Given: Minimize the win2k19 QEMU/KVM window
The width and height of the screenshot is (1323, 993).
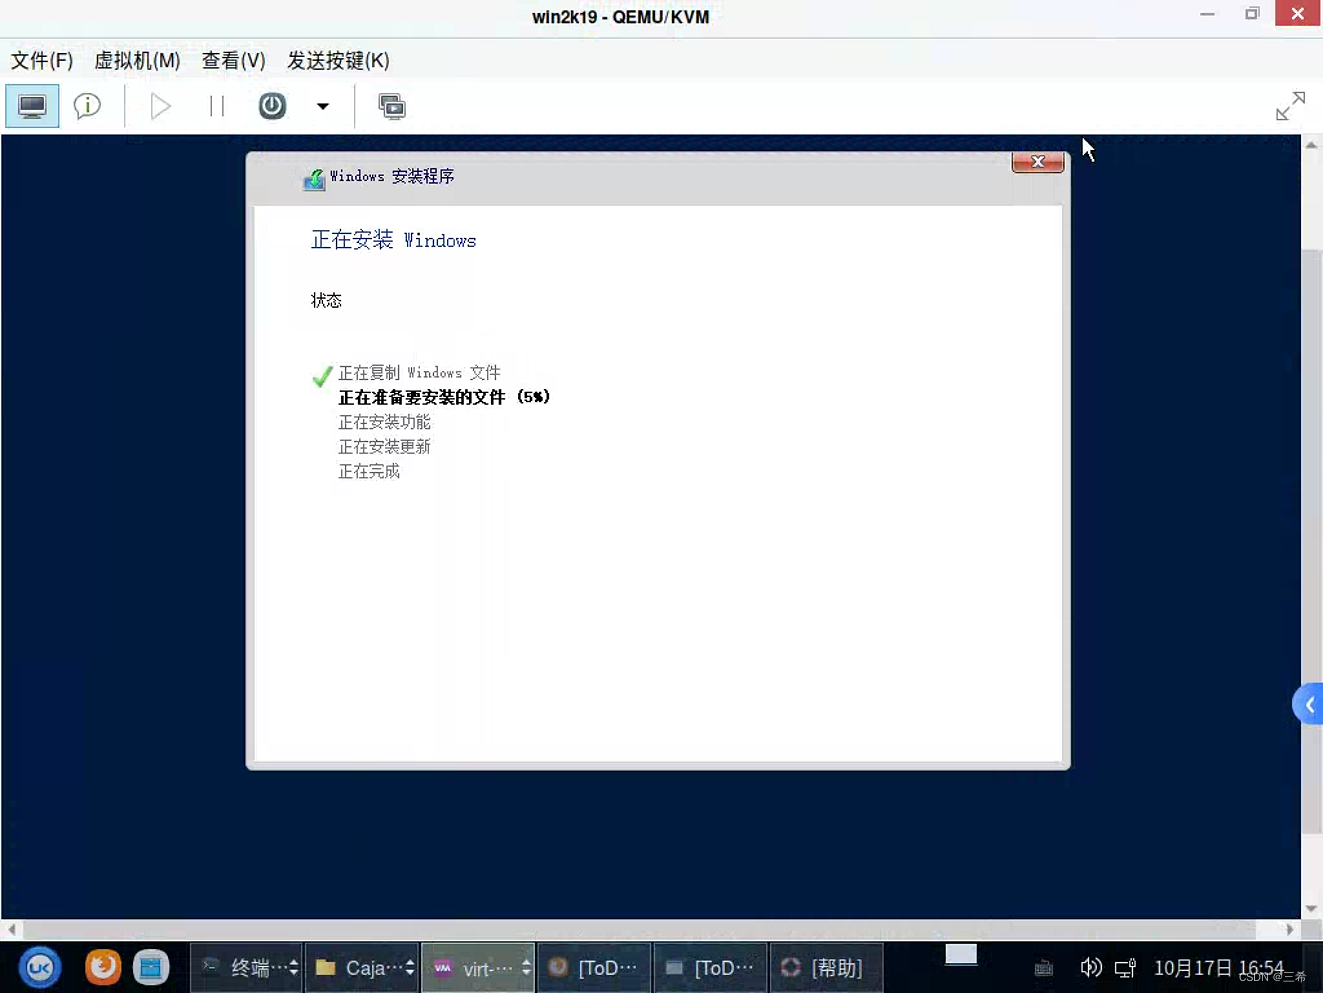Looking at the screenshot, I should [1207, 14].
